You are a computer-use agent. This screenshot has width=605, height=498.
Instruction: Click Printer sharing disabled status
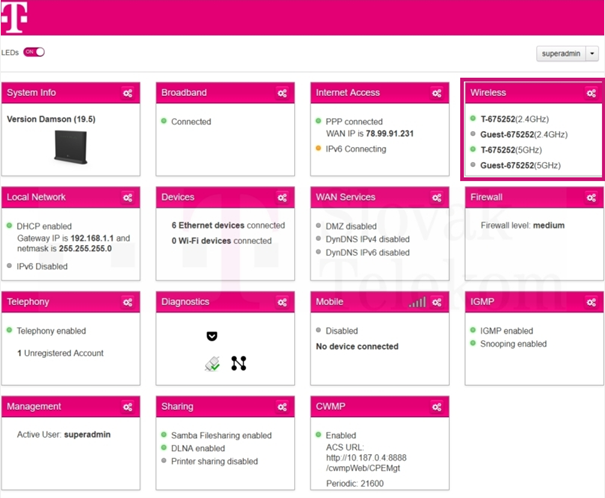[214, 461]
